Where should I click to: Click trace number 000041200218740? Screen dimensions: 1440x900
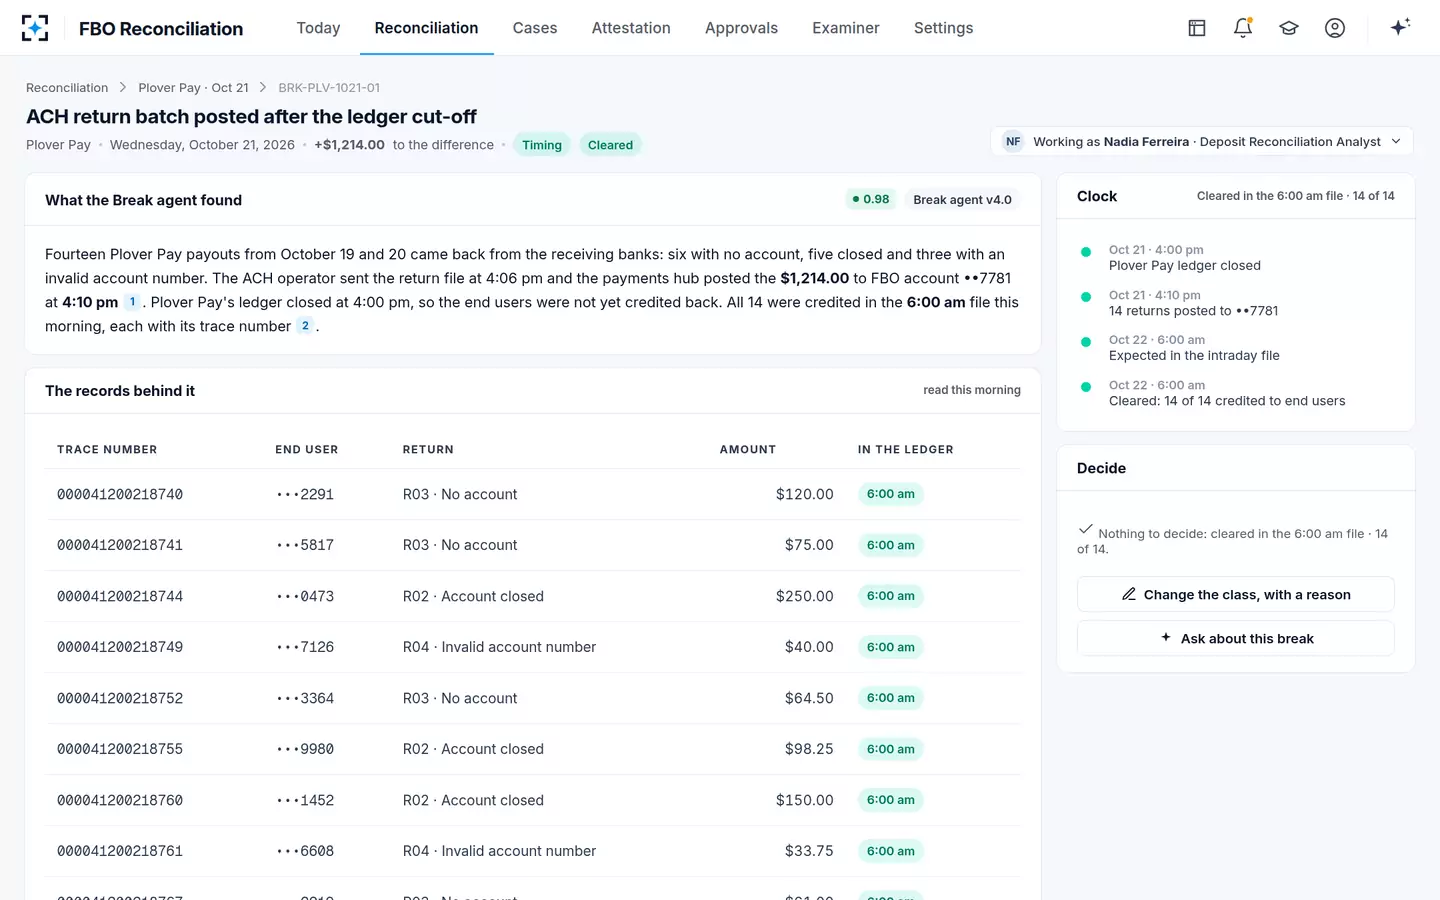pyautogui.click(x=120, y=494)
